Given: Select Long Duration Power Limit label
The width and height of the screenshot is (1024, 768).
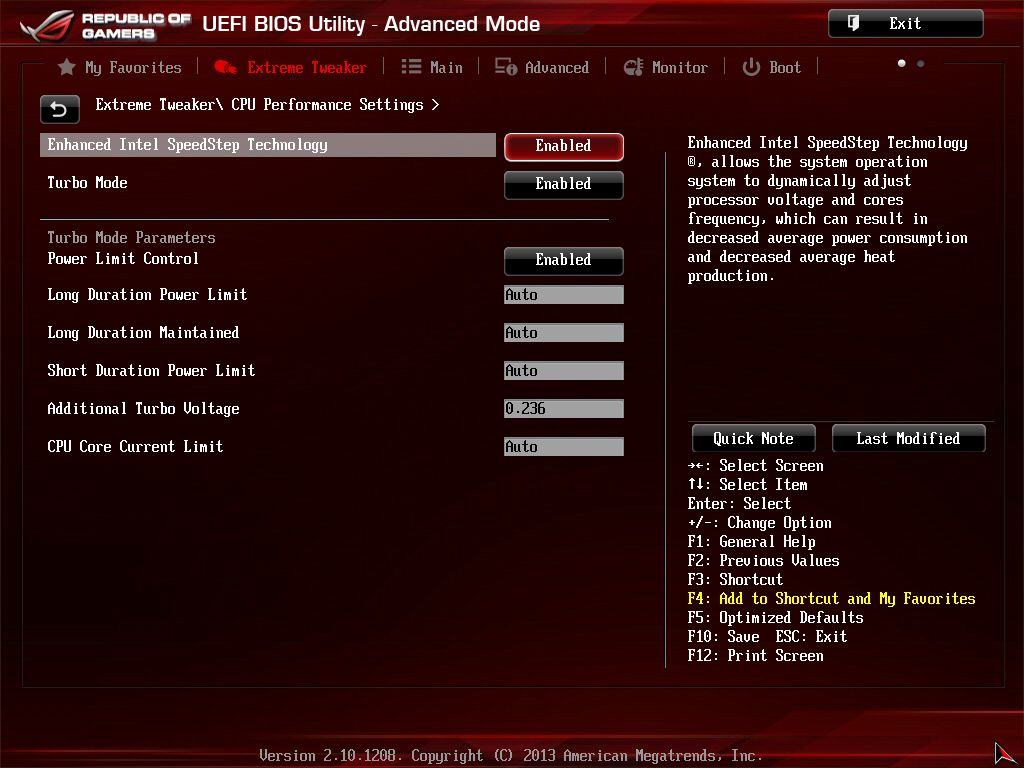Looking at the screenshot, I should coord(147,295).
